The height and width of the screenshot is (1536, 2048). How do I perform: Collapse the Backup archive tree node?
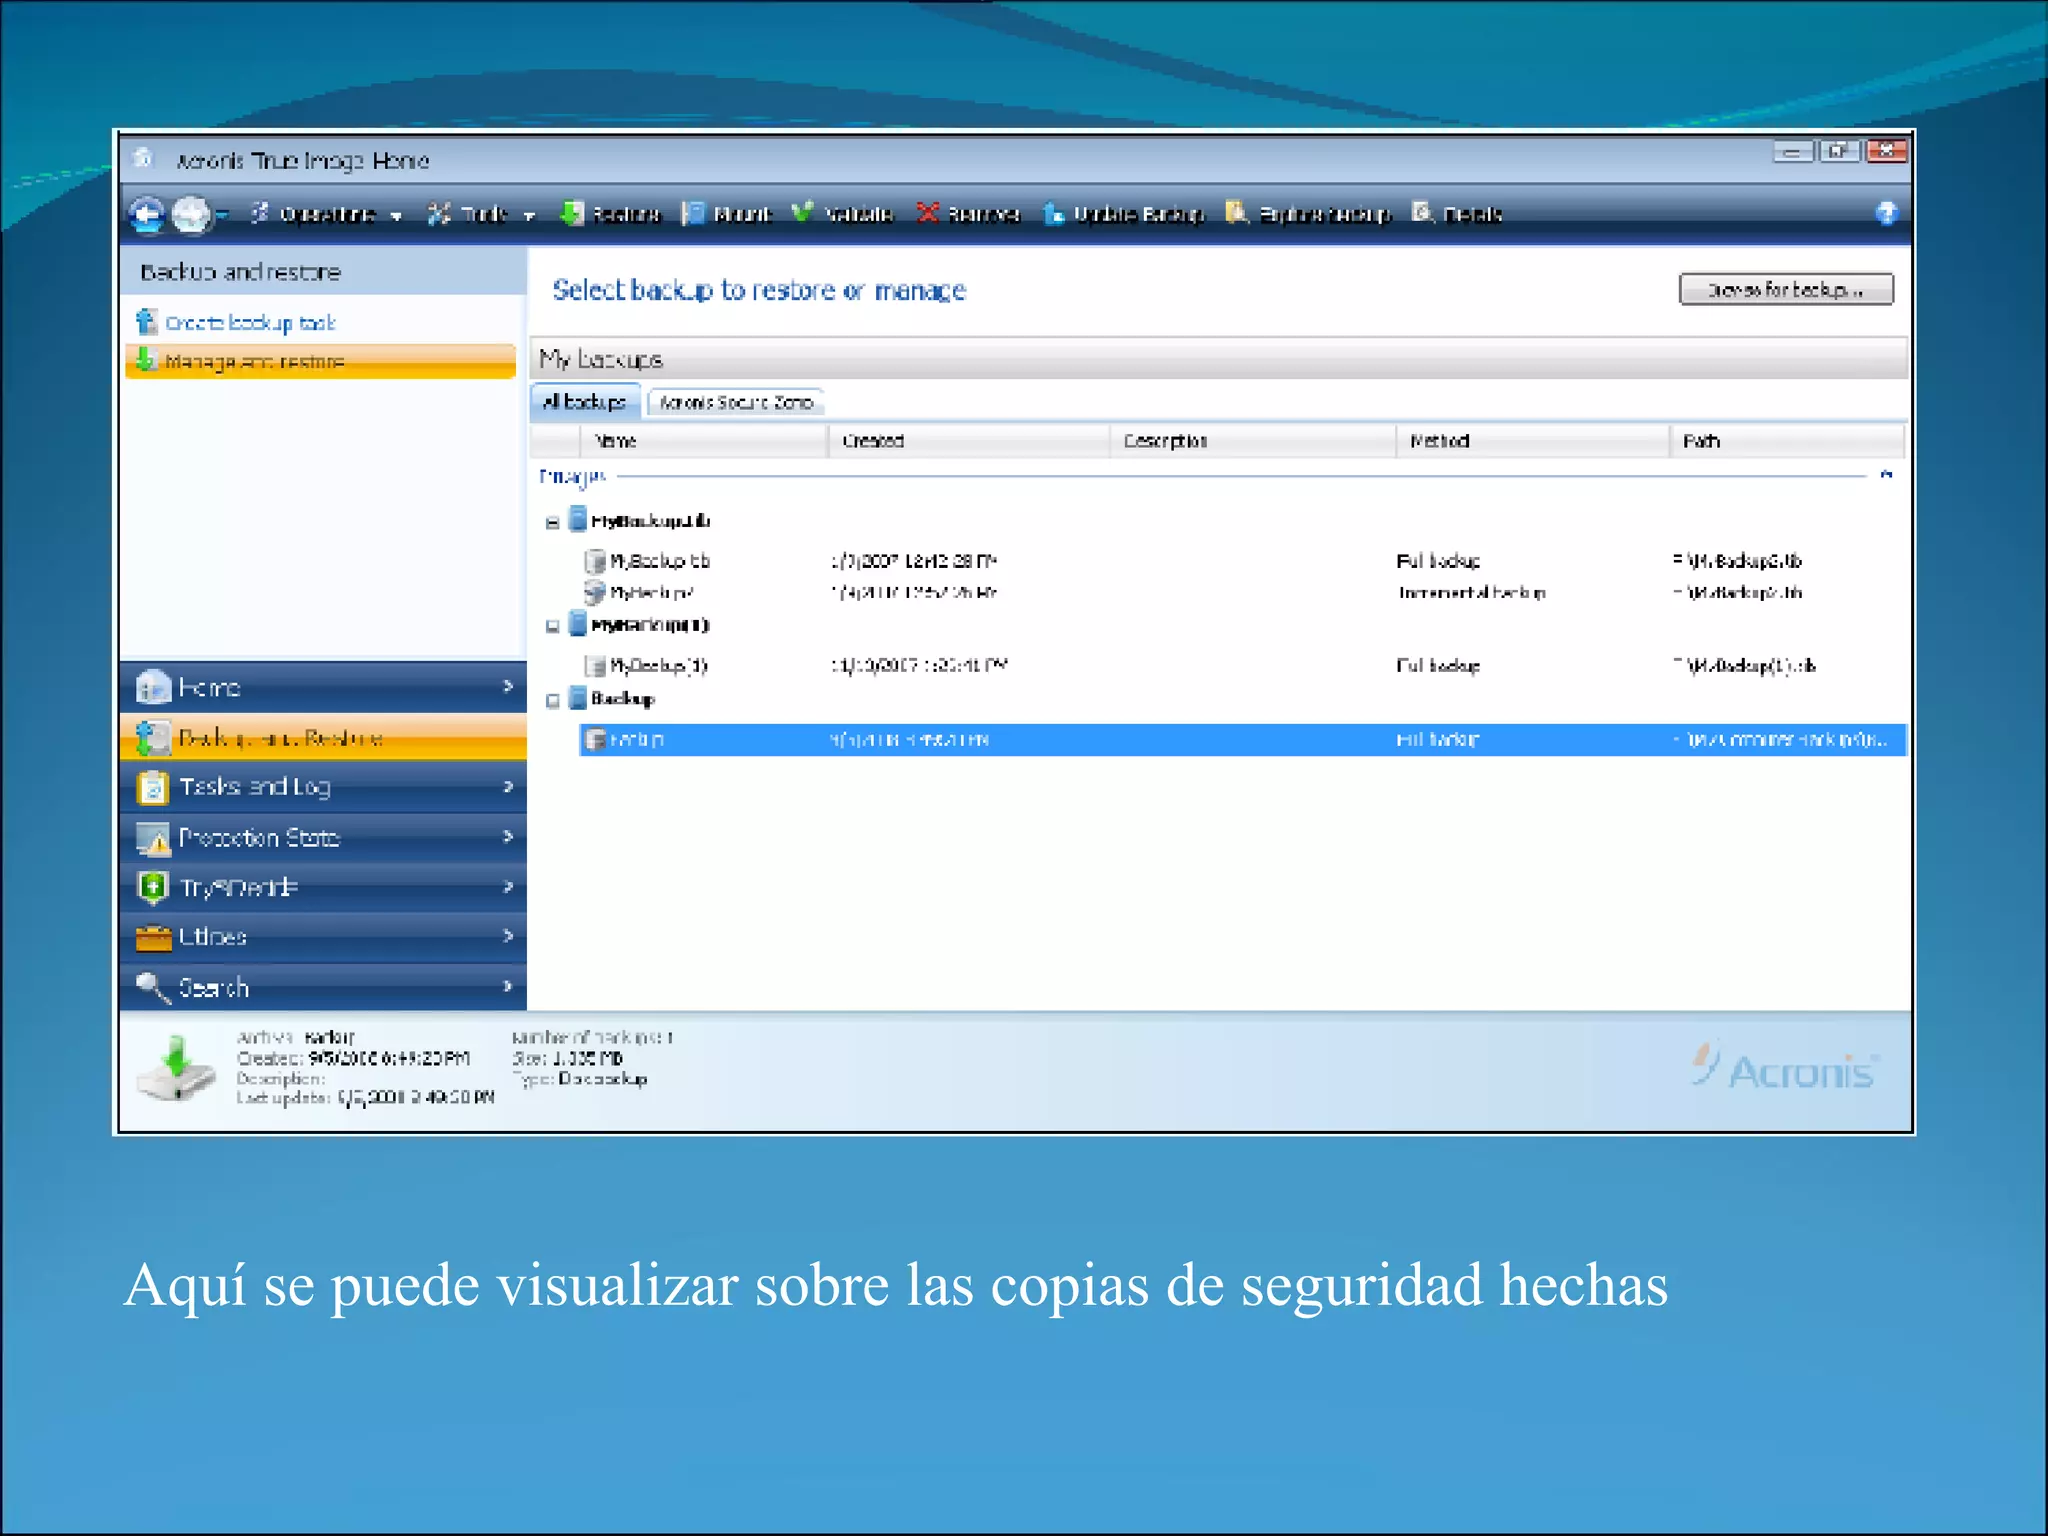[x=552, y=701]
